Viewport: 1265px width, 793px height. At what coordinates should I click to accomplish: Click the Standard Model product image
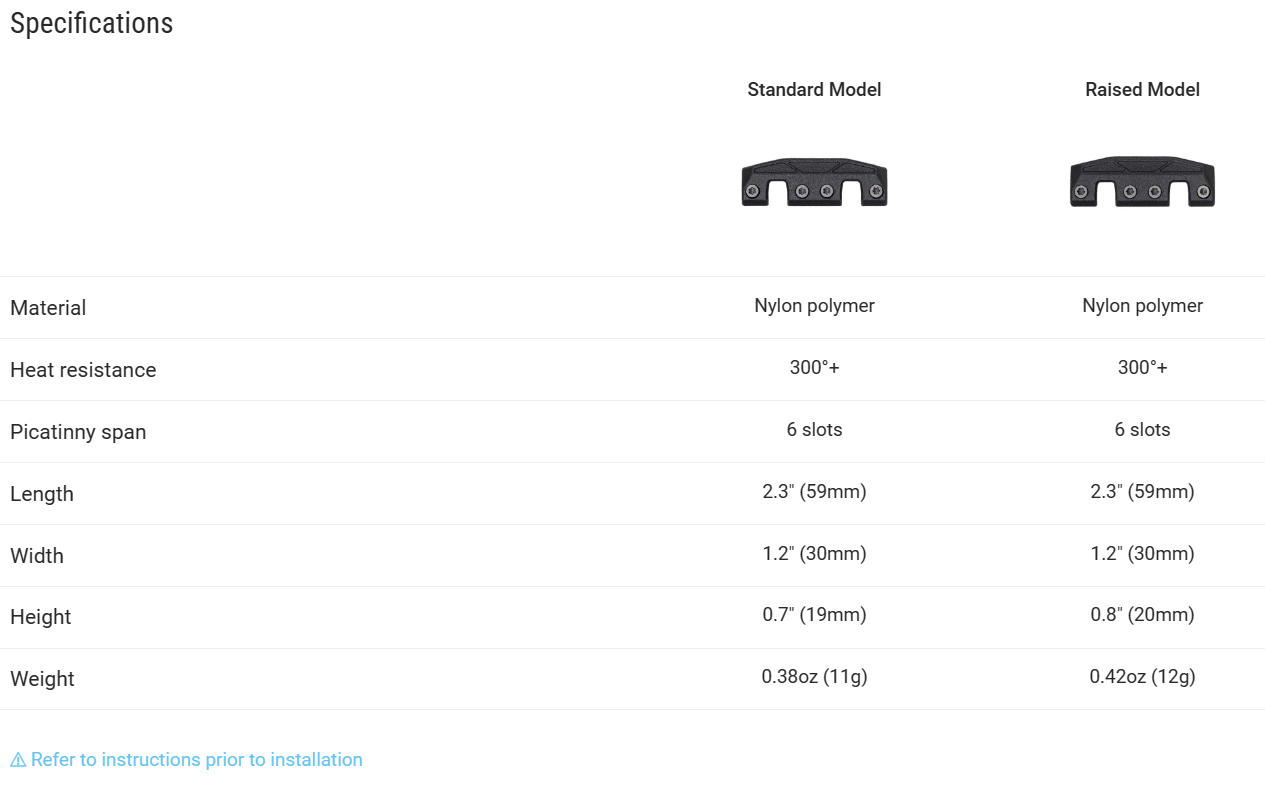tap(814, 182)
